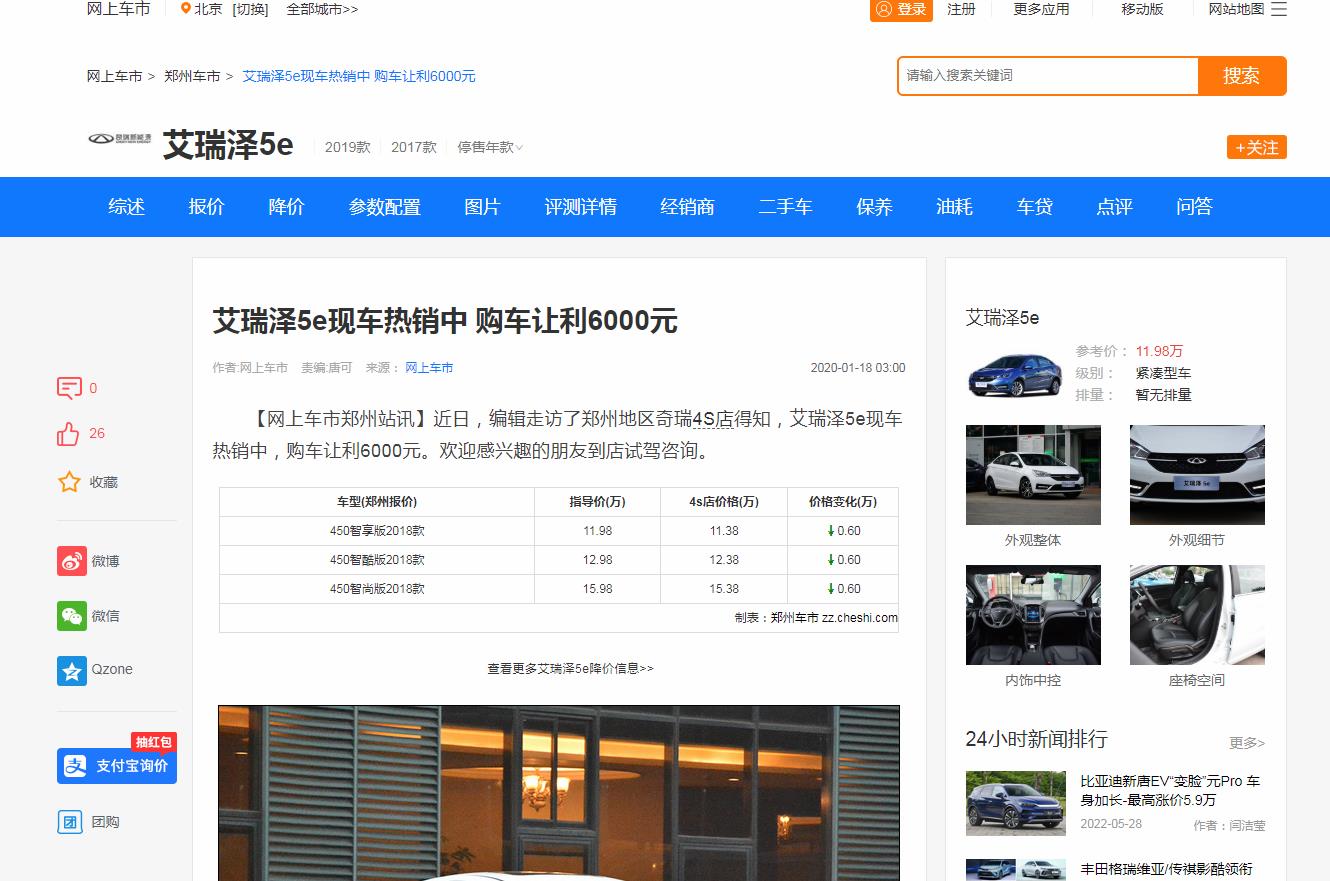Open the 油耗 fuel consumption tab

(954, 207)
